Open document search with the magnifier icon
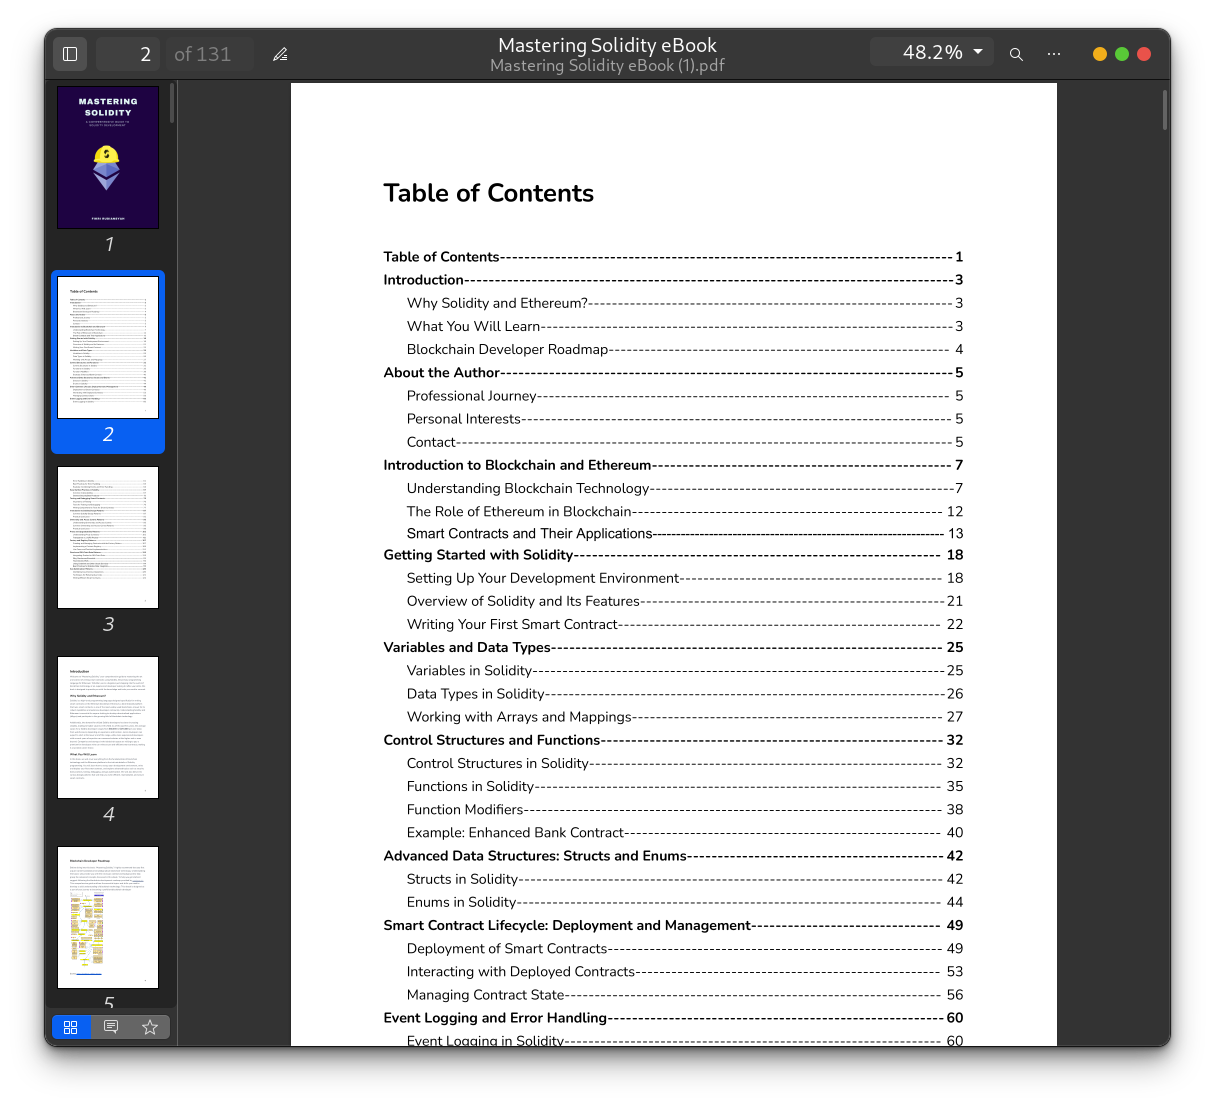The height and width of the screenshot is (1107, 1215). (1016, 54)
